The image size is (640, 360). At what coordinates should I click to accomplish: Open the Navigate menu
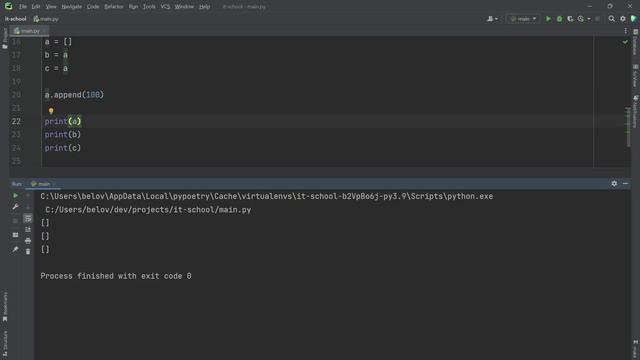click(71, 7)
